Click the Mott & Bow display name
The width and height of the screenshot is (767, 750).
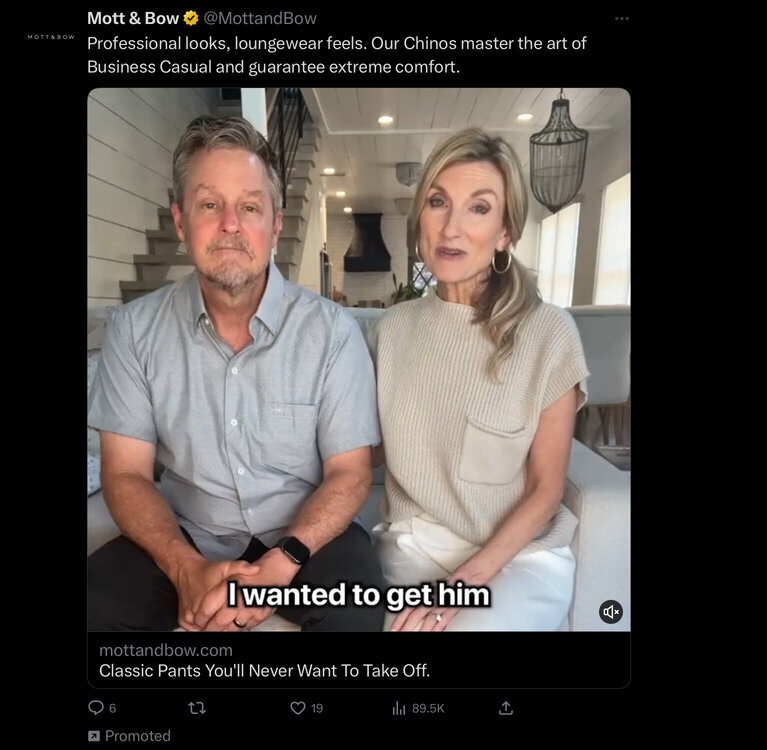click(132, 18)
